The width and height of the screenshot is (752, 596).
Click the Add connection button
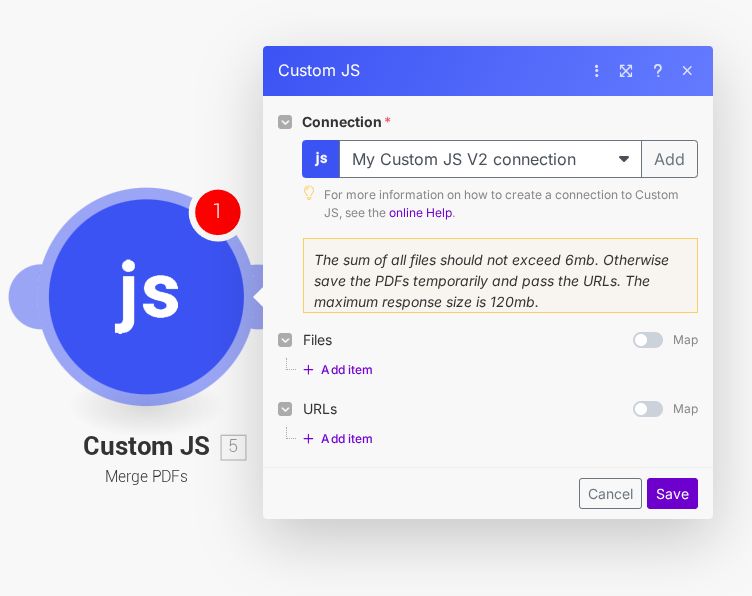click(669, 159)
